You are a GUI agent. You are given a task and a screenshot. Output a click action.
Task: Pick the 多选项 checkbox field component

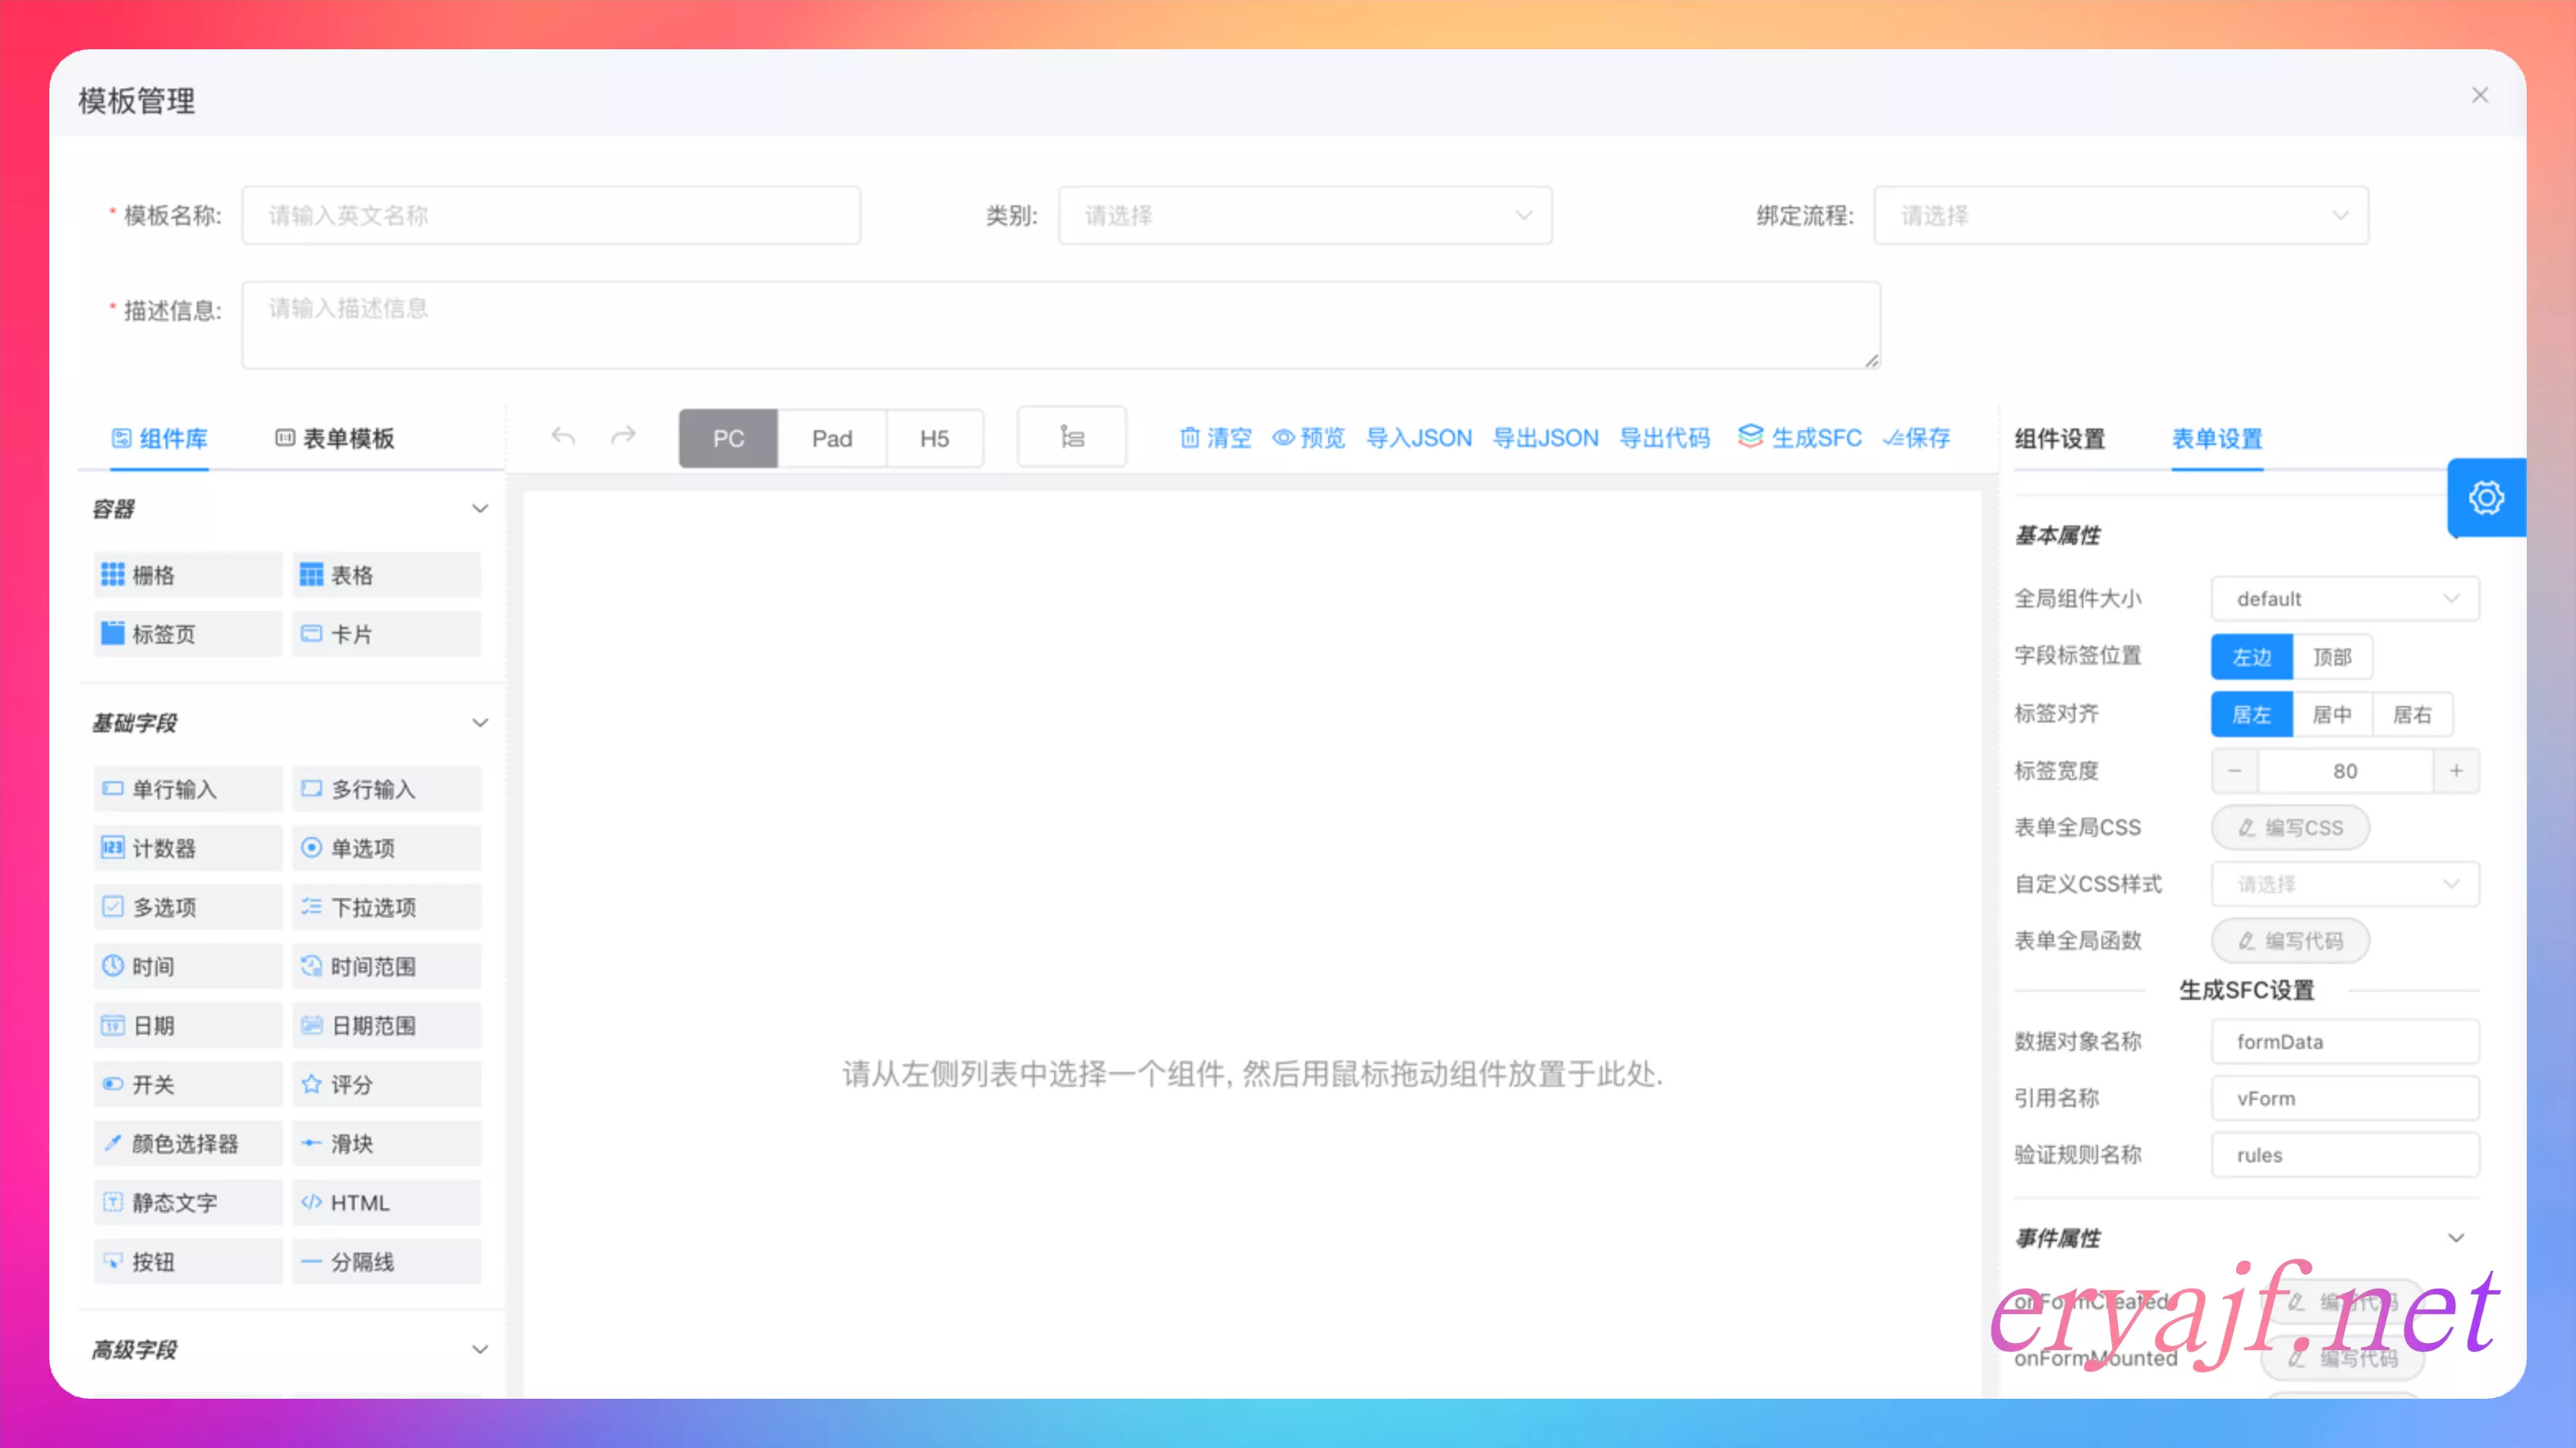click(188, 907)
